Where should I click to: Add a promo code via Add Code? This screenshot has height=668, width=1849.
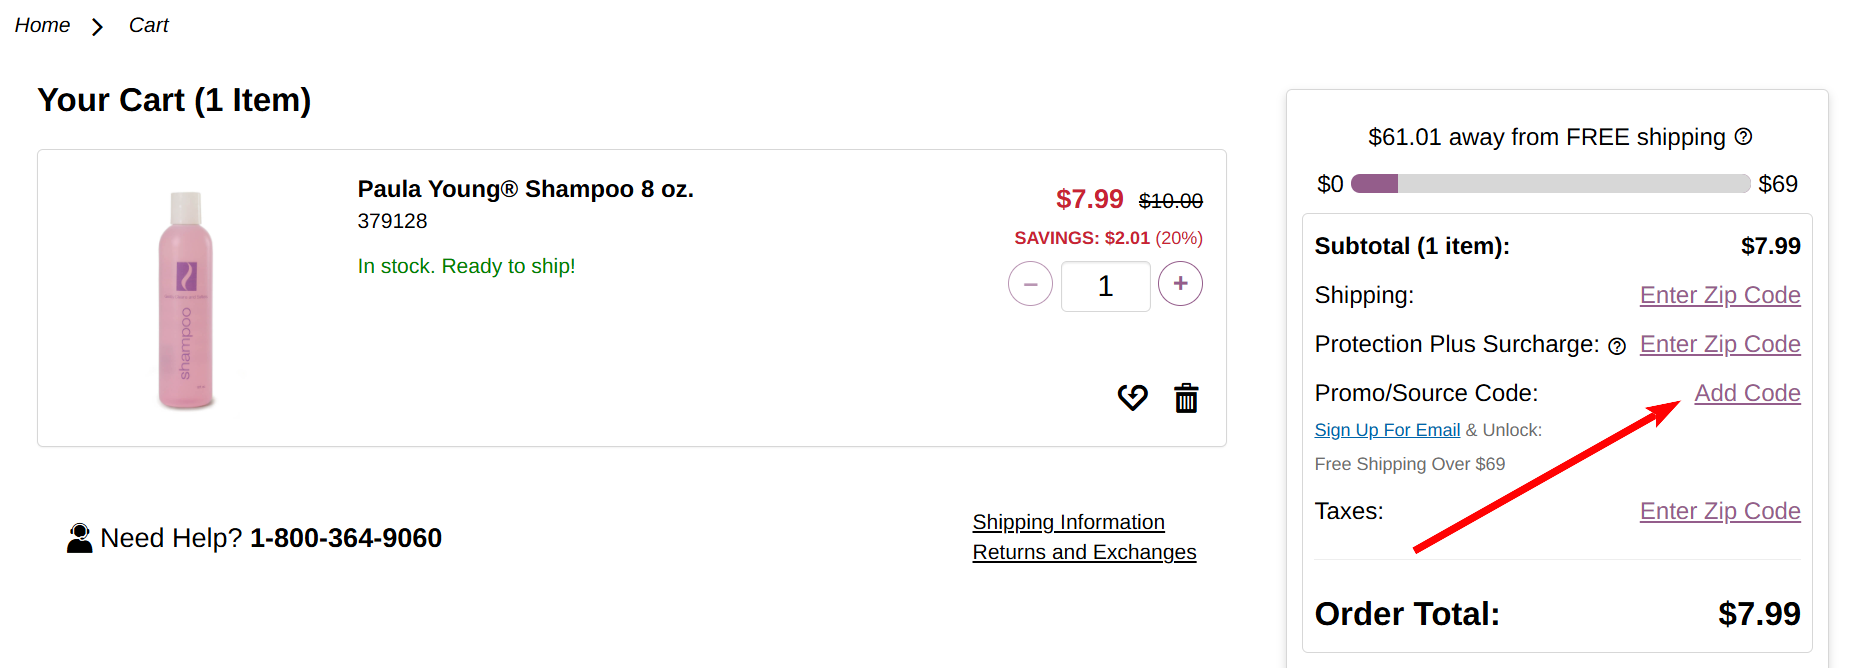tap(1746, 393)
